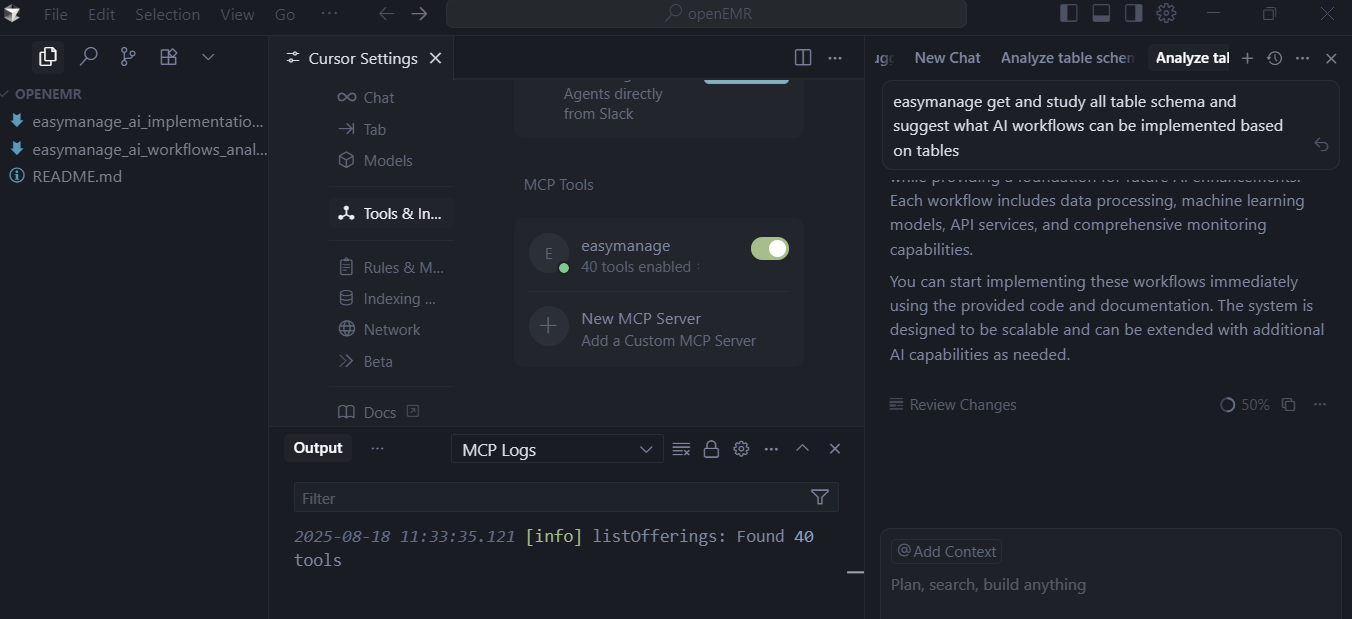Open the Explorer files view
The image size is (1352, 619).
click(x=48, y=57)
